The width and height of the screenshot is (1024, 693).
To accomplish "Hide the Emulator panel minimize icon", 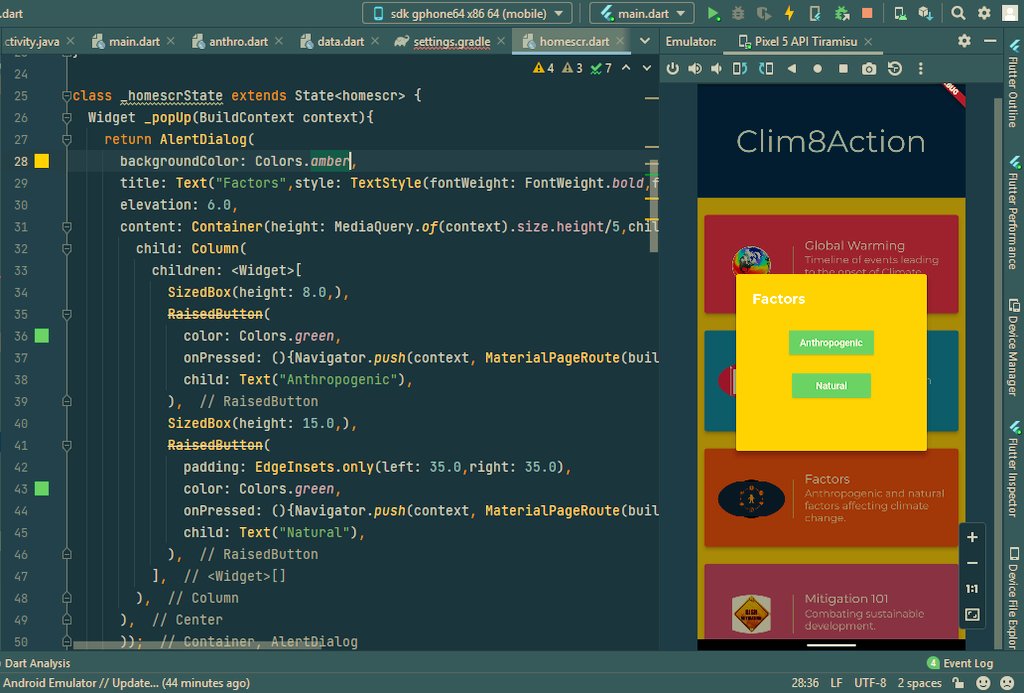I will point(990,41).
